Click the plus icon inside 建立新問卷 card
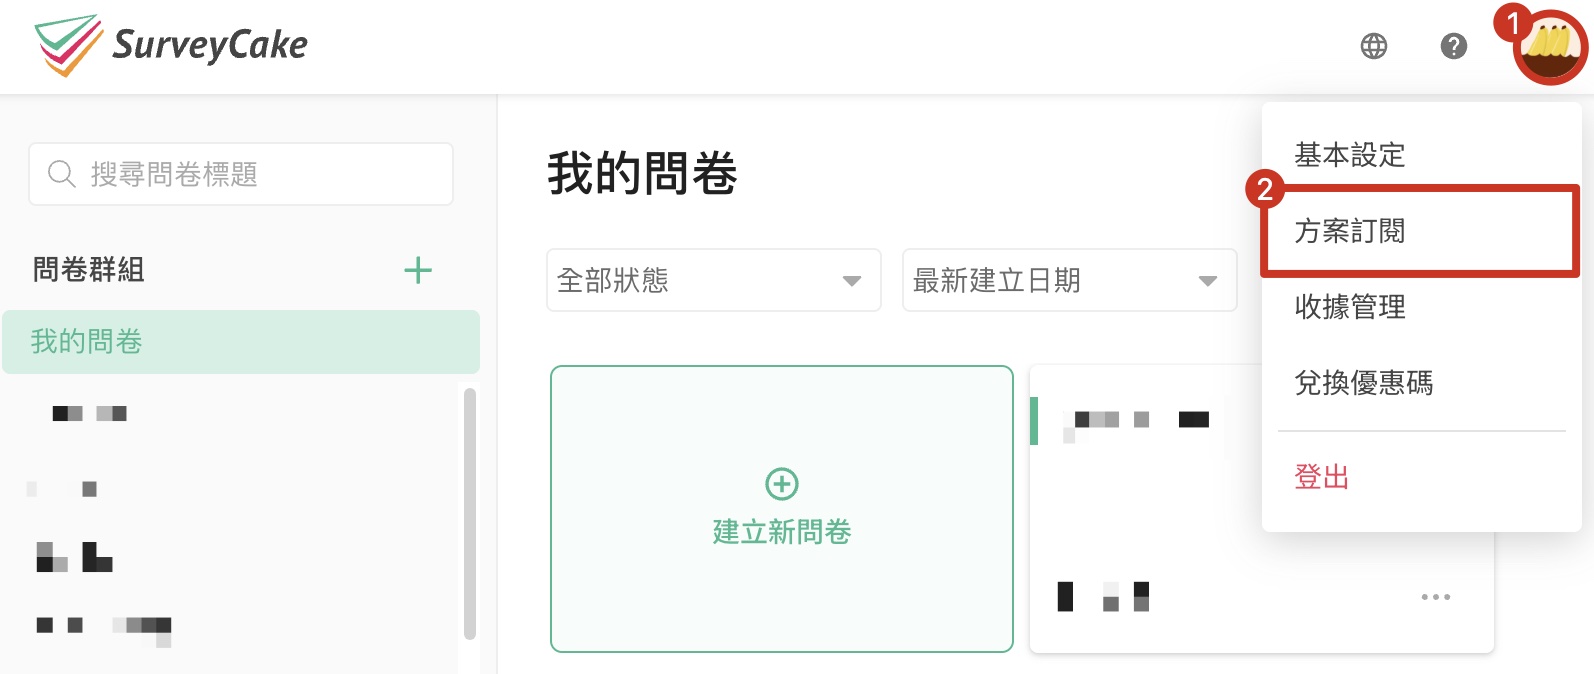Image resolution: width=1594 pixels, height=674 pixels. coord(782,482)
